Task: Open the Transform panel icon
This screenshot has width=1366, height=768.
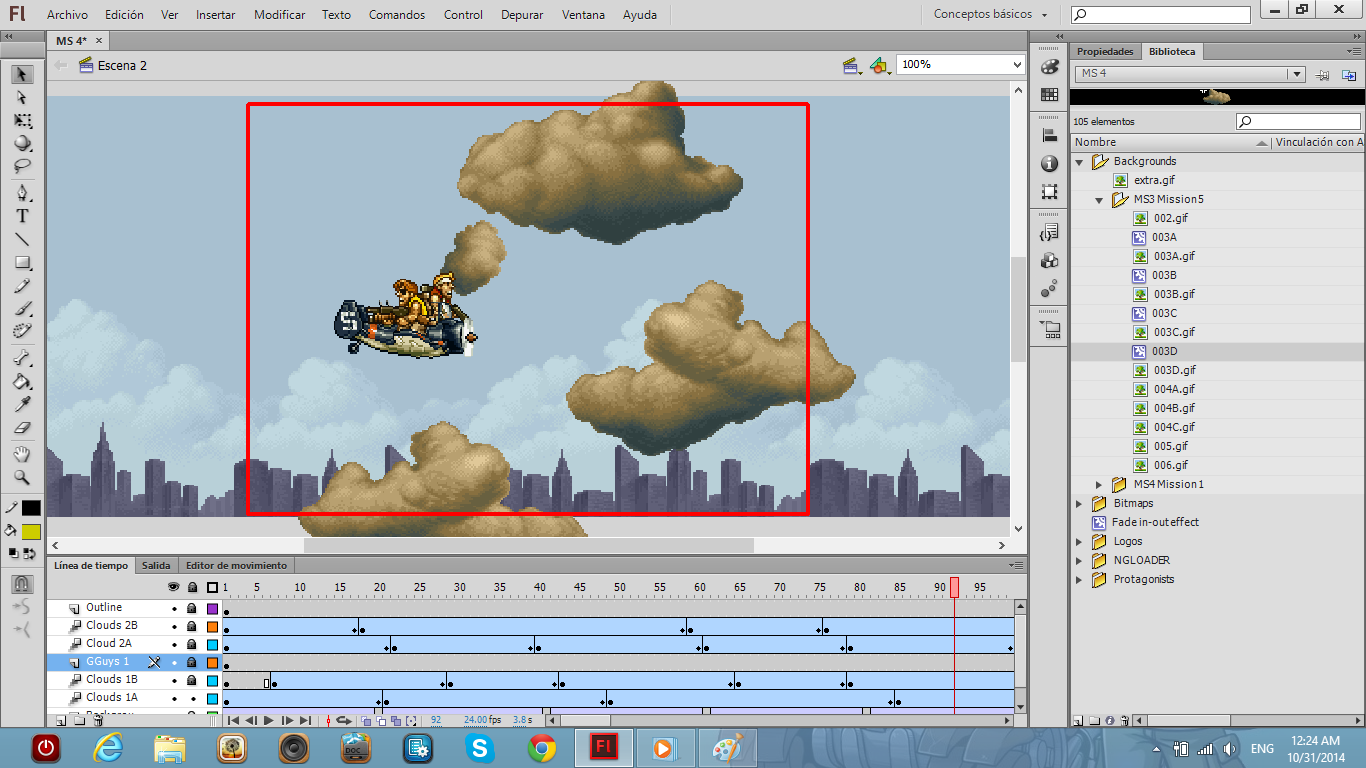Action: click(x=1049, y=191)
